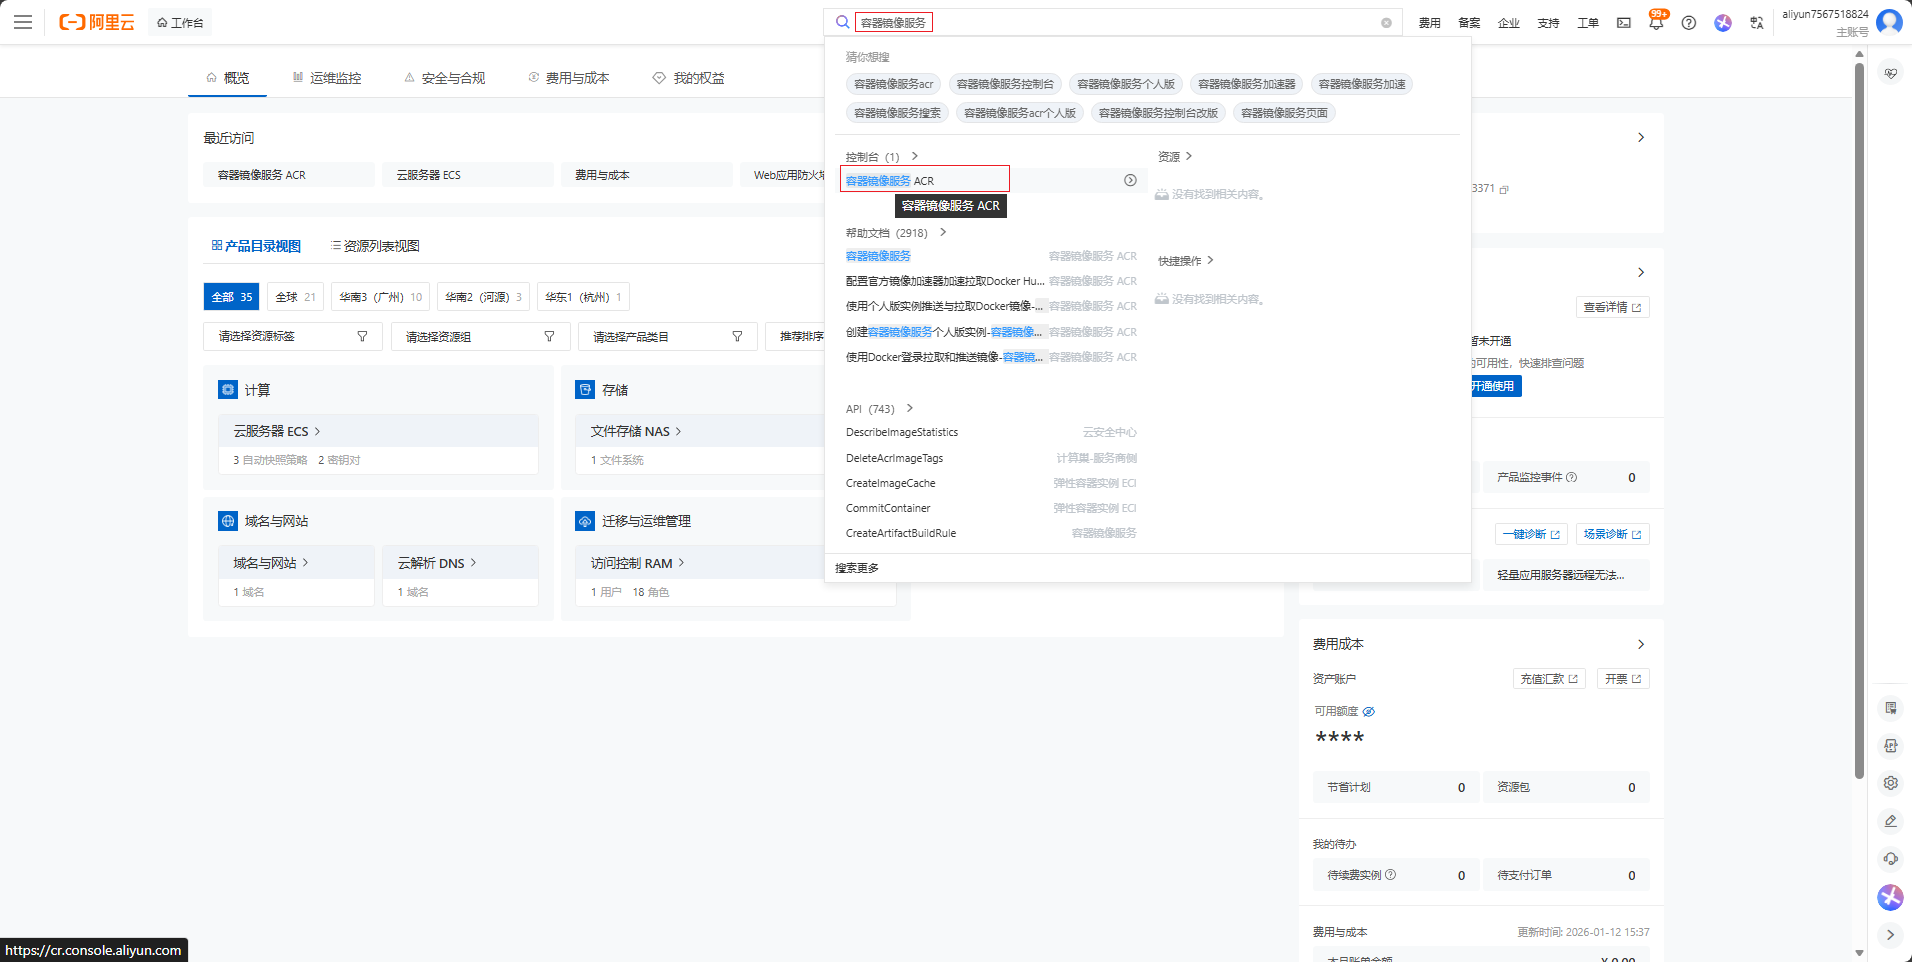Collapse the right sidebar with bottom arrow
This screenshot has height=962, width=1912.
[1890, 935]
